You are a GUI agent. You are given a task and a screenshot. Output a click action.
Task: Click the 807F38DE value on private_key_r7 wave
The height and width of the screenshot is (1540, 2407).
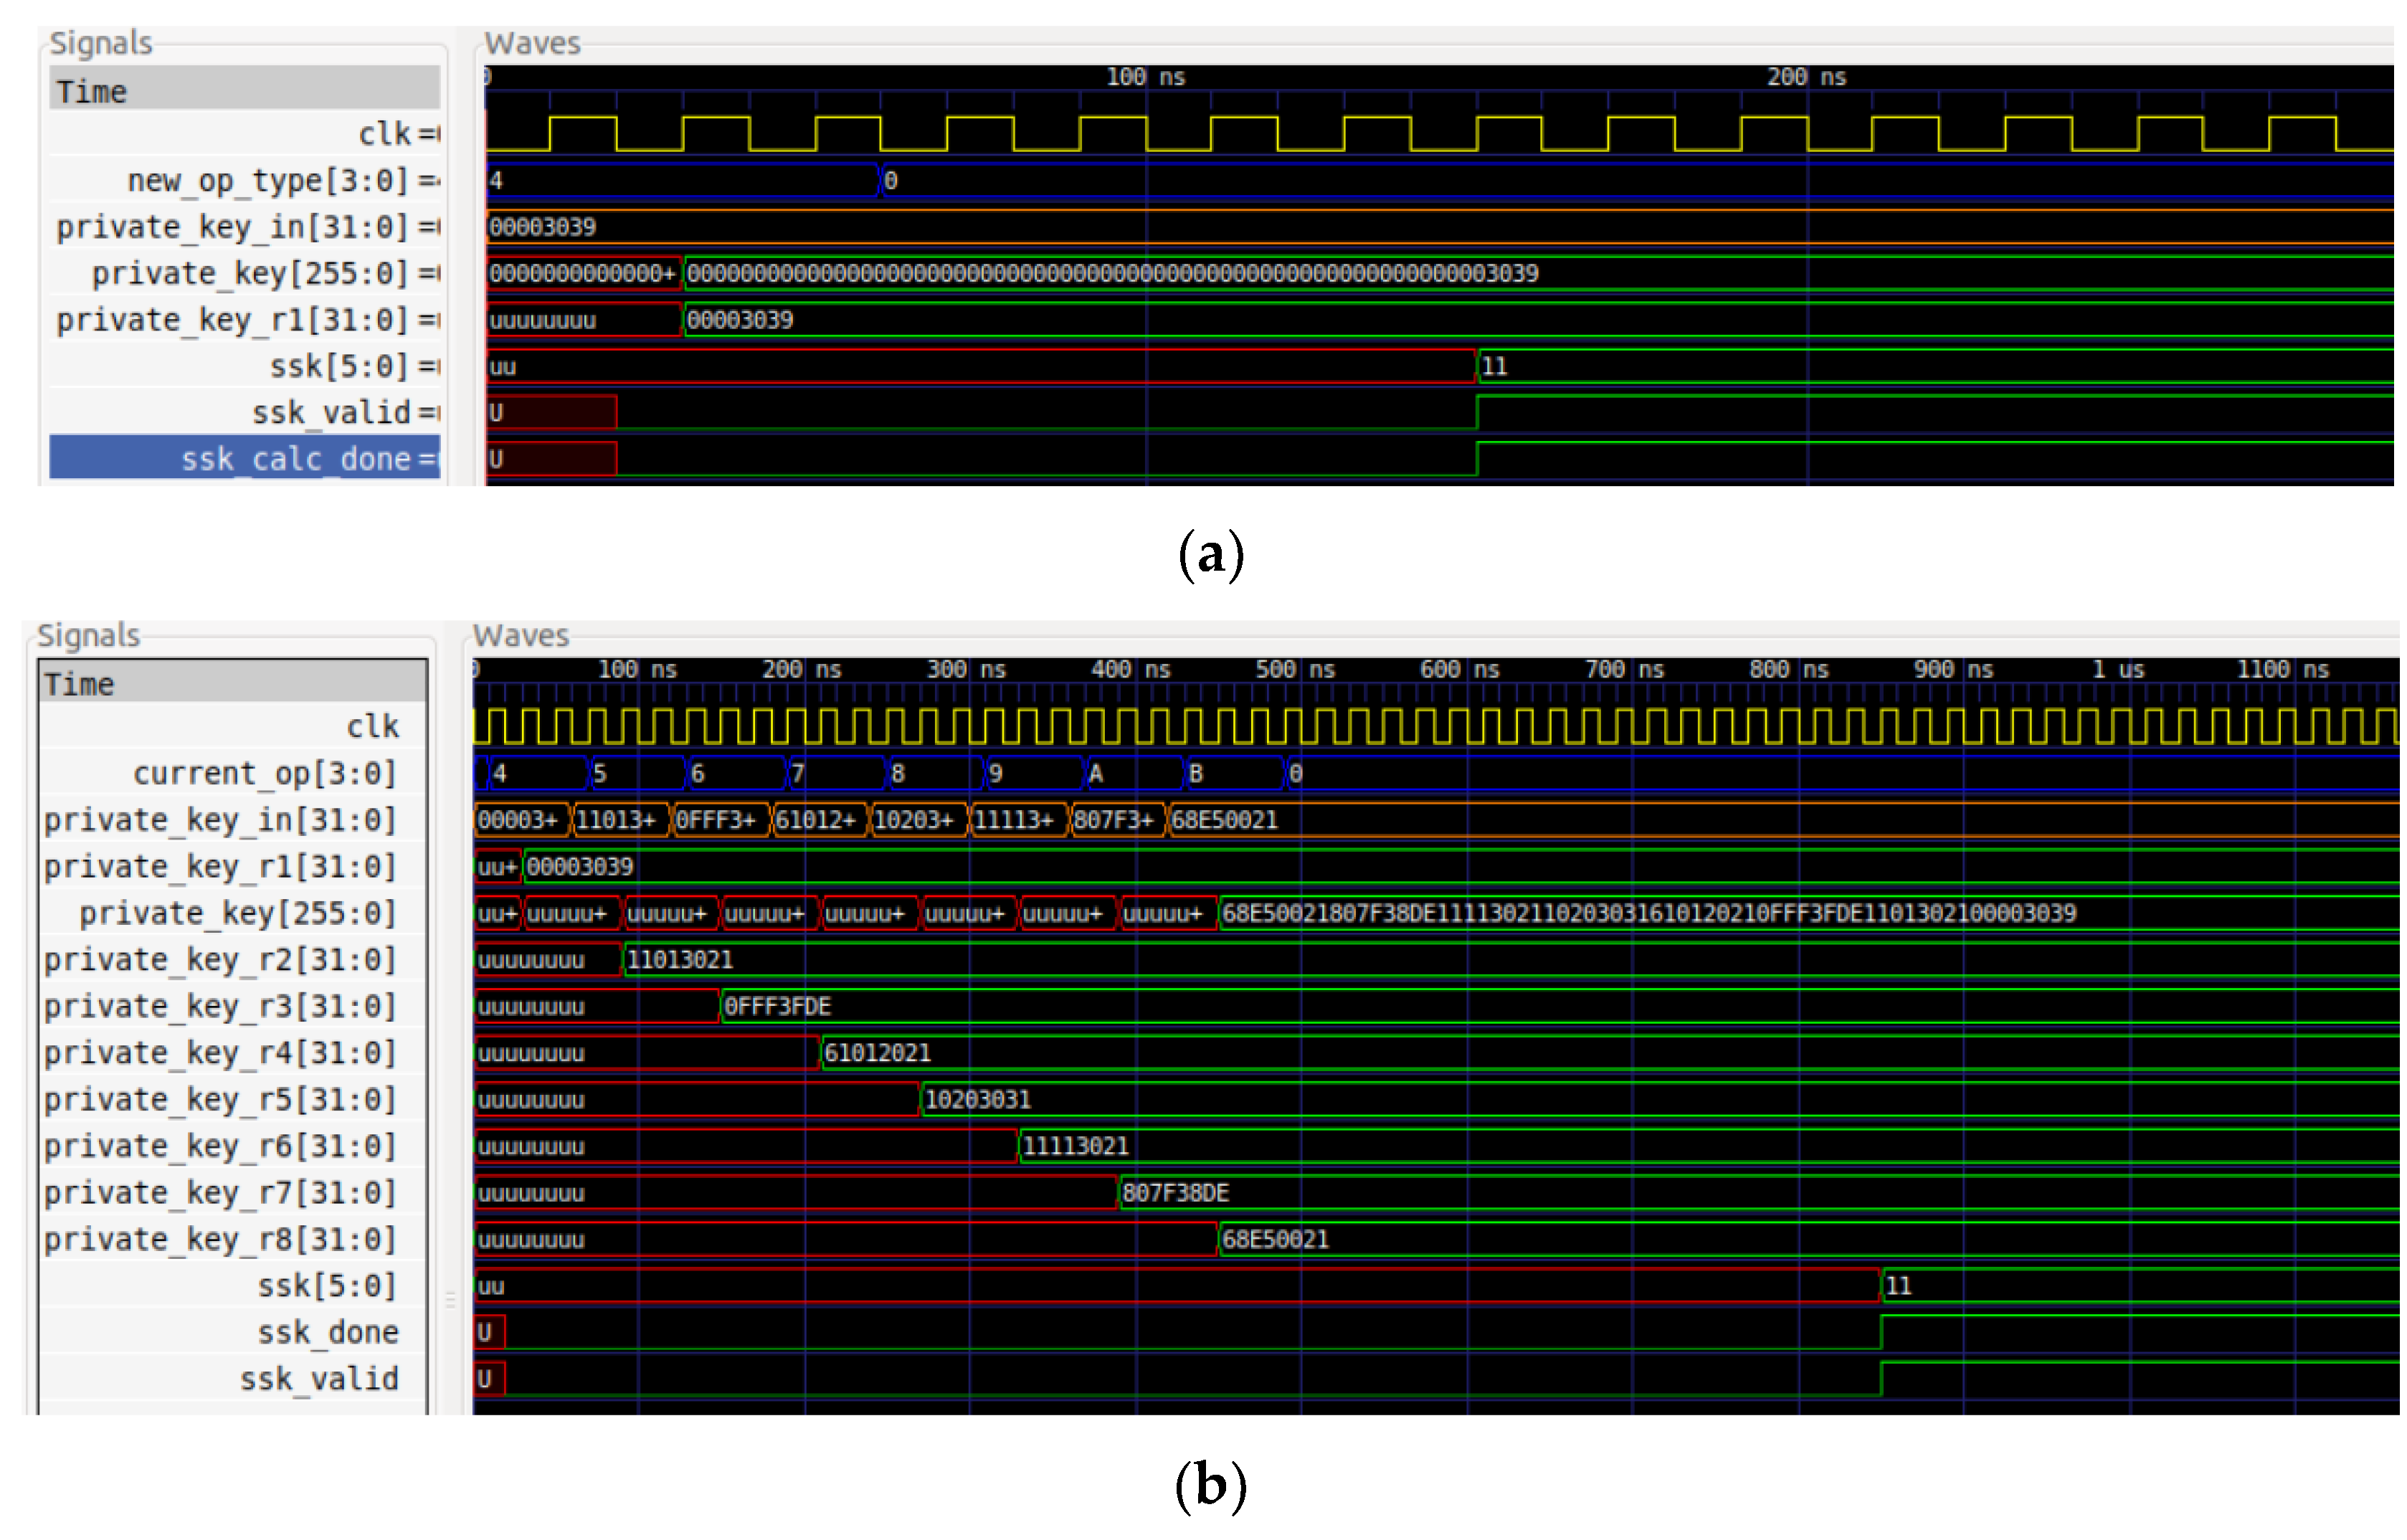click(x=1175, y=1192)
